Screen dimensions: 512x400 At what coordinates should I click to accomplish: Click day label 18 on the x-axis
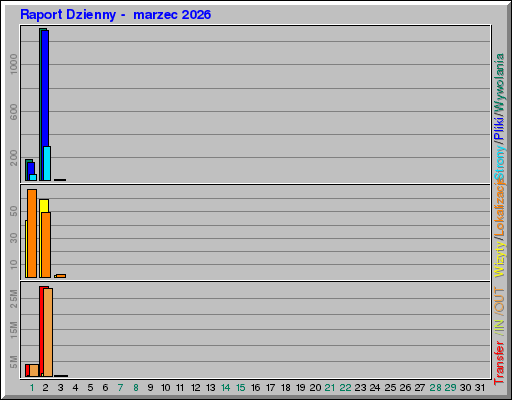[286, 388]
